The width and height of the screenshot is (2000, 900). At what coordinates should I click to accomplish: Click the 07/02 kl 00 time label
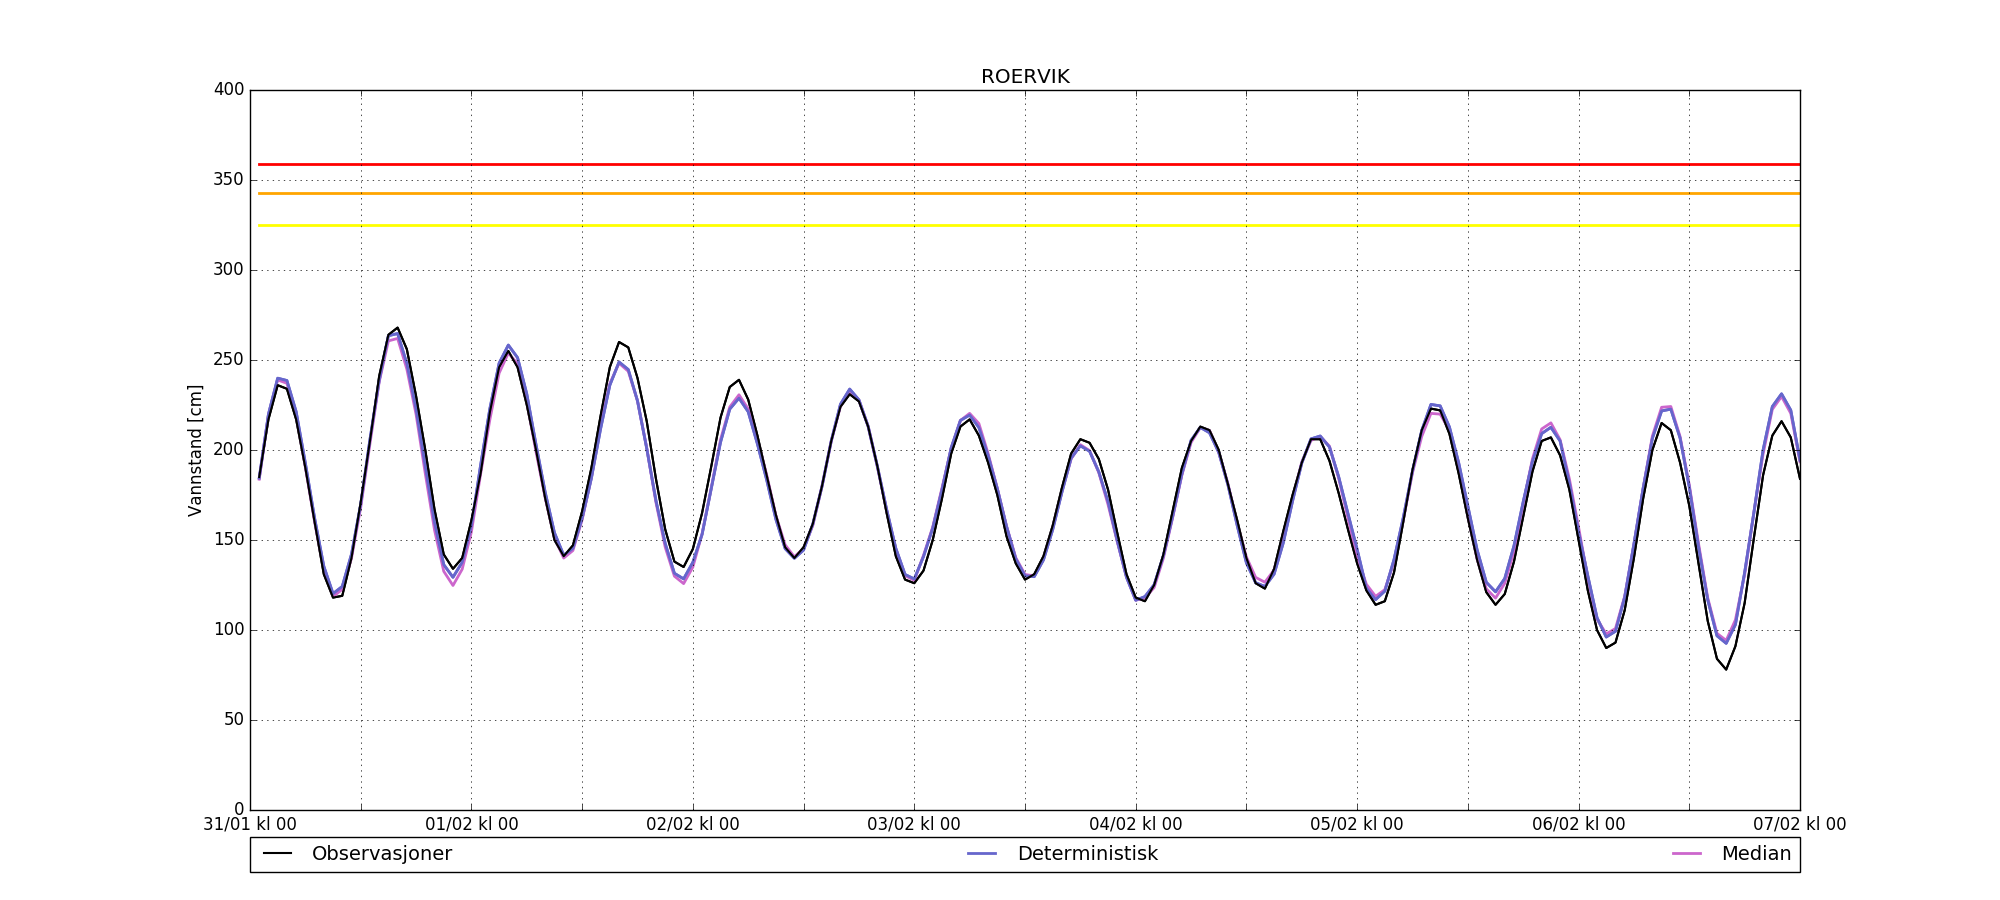(1799, 824)
